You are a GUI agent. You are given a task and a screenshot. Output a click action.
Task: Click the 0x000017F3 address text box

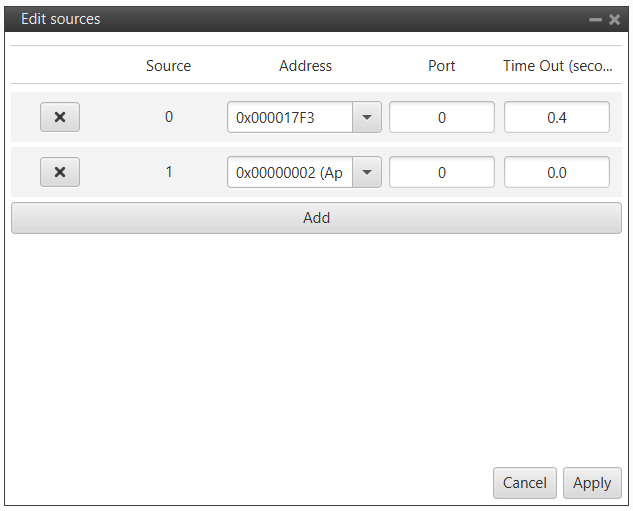click(x=290, y=117)
